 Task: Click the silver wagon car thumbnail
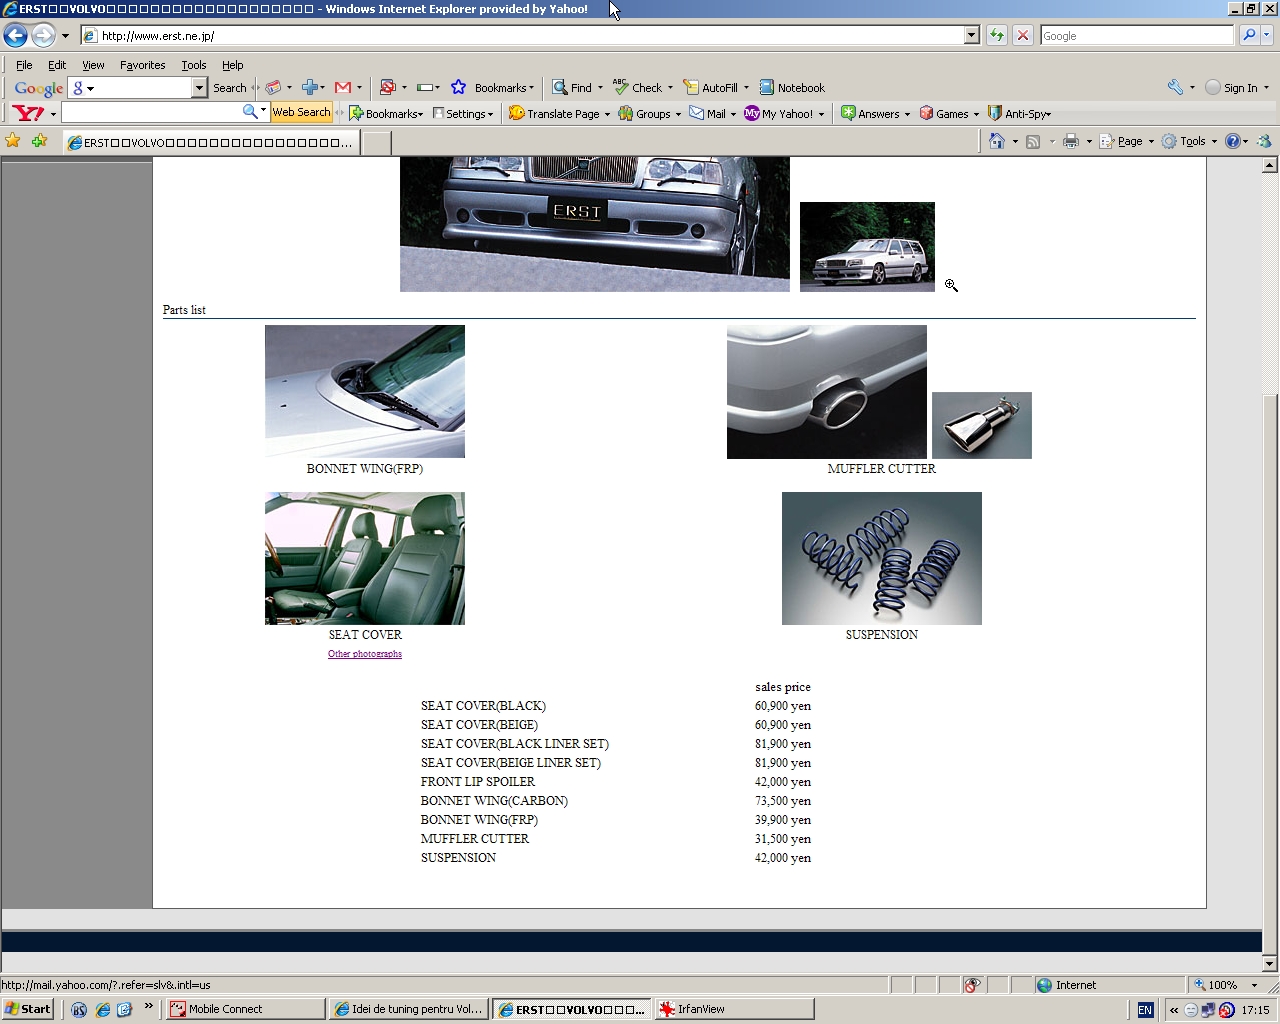tap(867, 247)
